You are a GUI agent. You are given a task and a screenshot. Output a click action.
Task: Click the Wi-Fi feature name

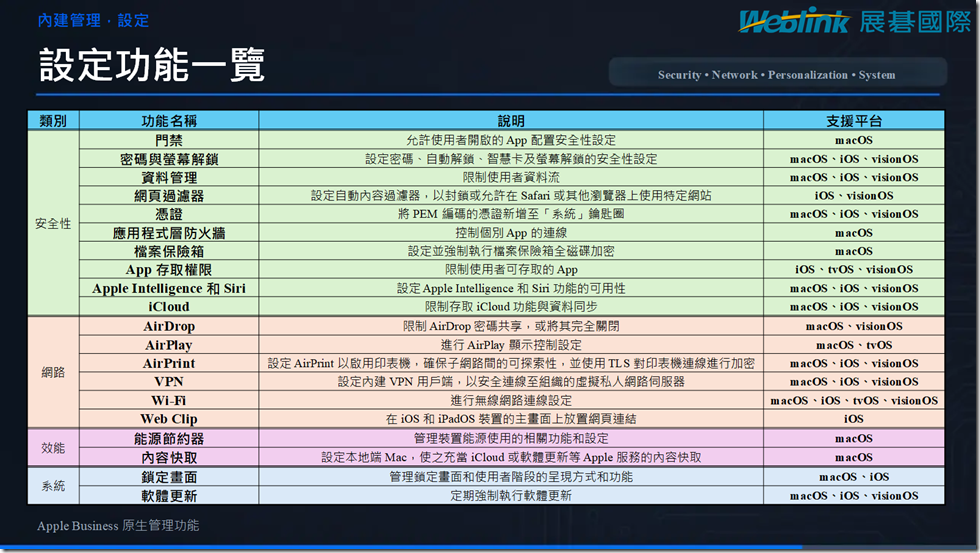click(169, 400)
